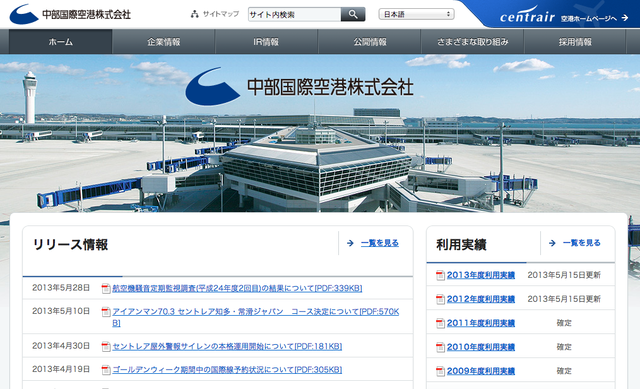The image size is (640, 389).
Task: Focus the サイト内検索 search field
Action: (x=294, y=15)
